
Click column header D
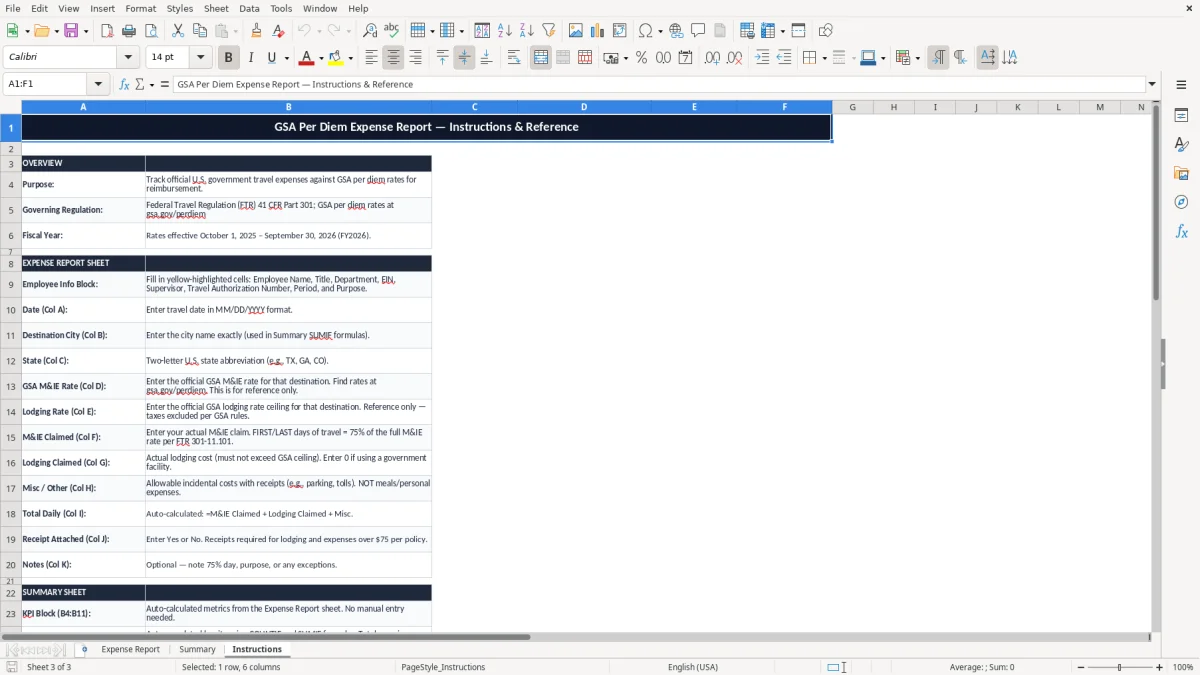click(584, 107)
